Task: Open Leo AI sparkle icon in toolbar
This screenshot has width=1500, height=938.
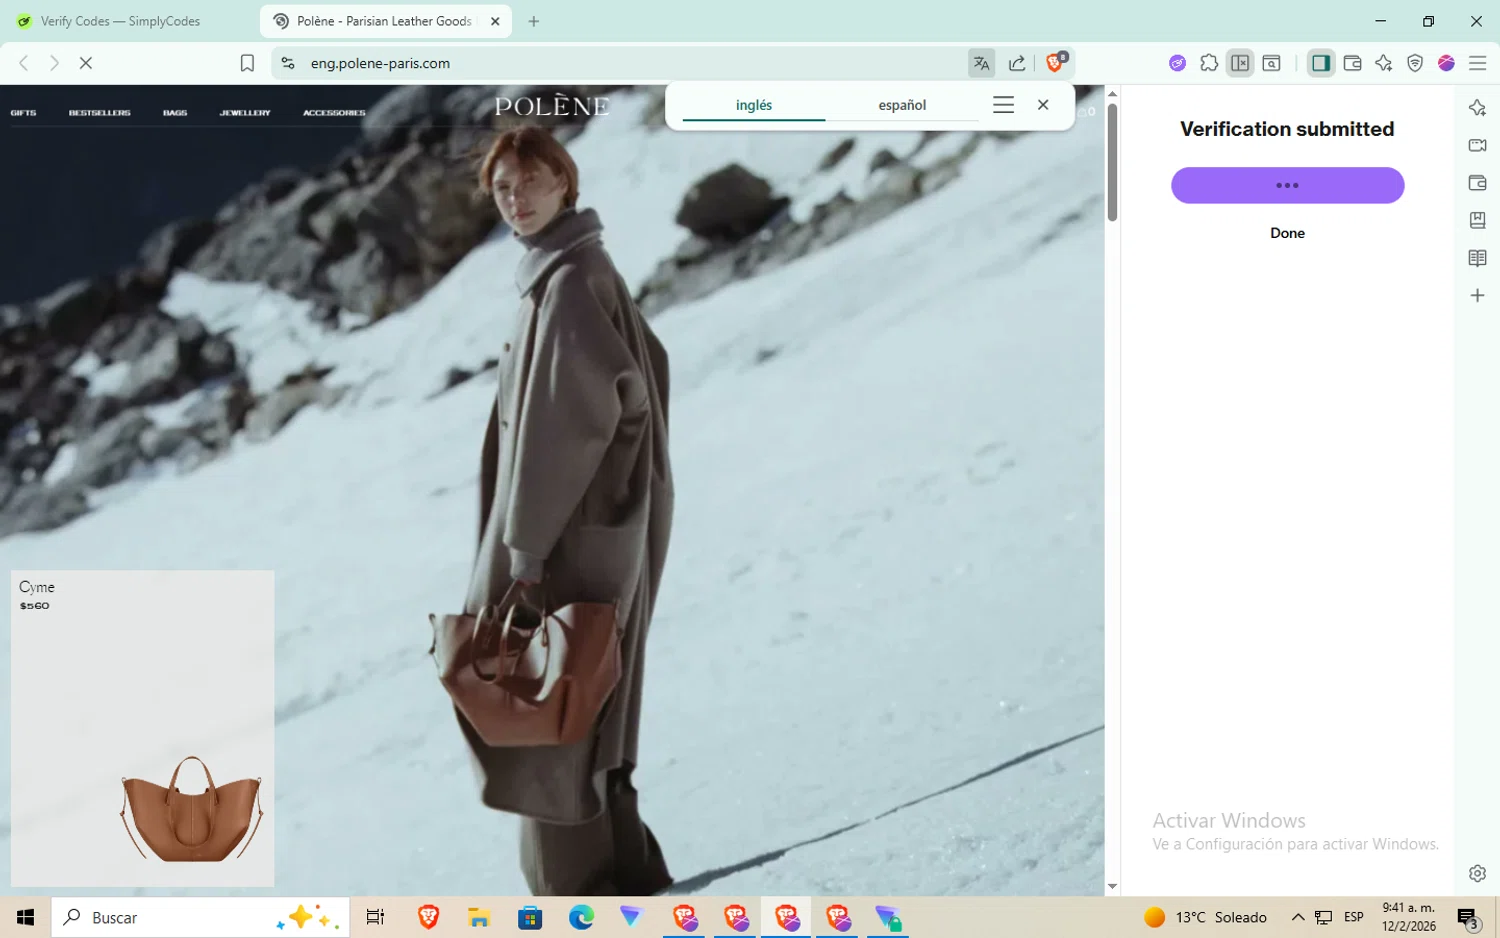Action: (1383, 63)
